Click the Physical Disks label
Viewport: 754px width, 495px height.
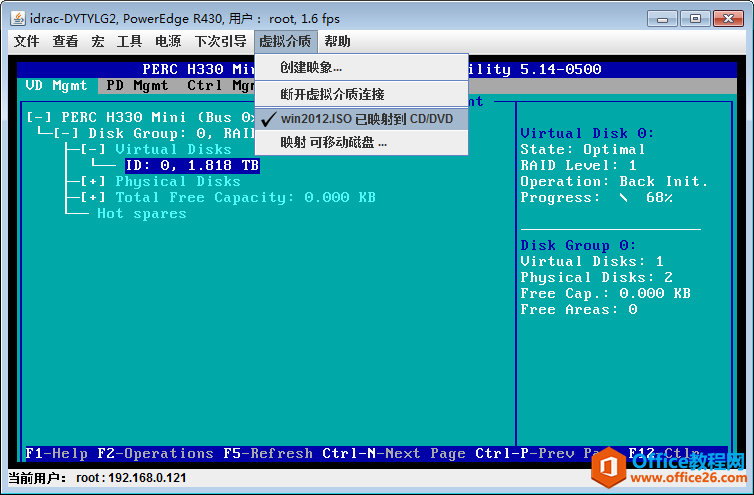point(178,181)
